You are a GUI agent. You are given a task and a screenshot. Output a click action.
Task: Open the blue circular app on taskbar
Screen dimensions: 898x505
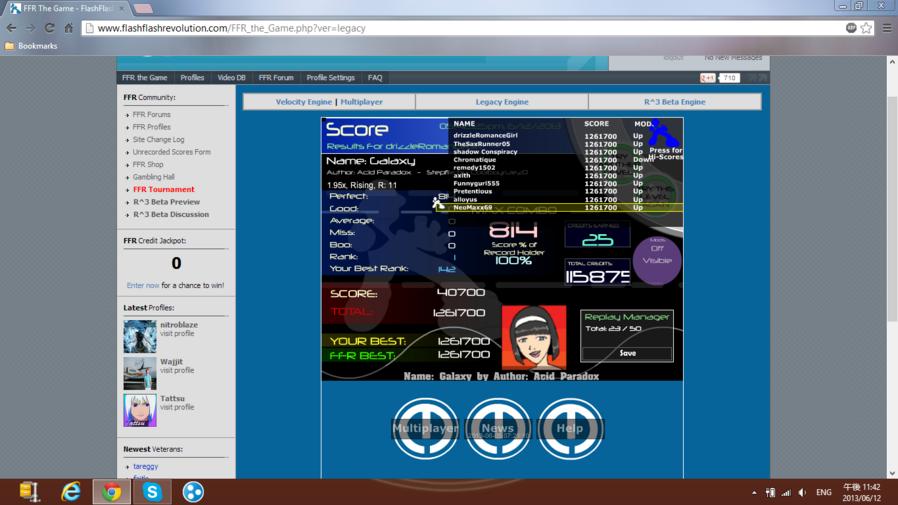pos(193,492)
